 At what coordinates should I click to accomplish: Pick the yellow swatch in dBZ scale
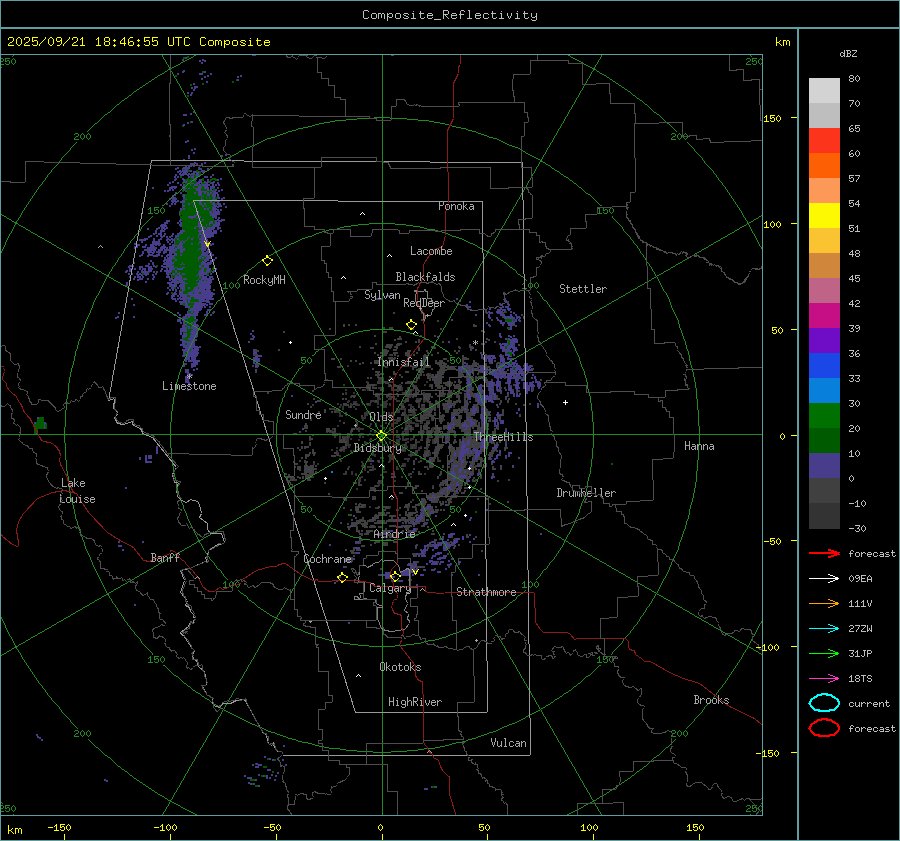(824, 215)
